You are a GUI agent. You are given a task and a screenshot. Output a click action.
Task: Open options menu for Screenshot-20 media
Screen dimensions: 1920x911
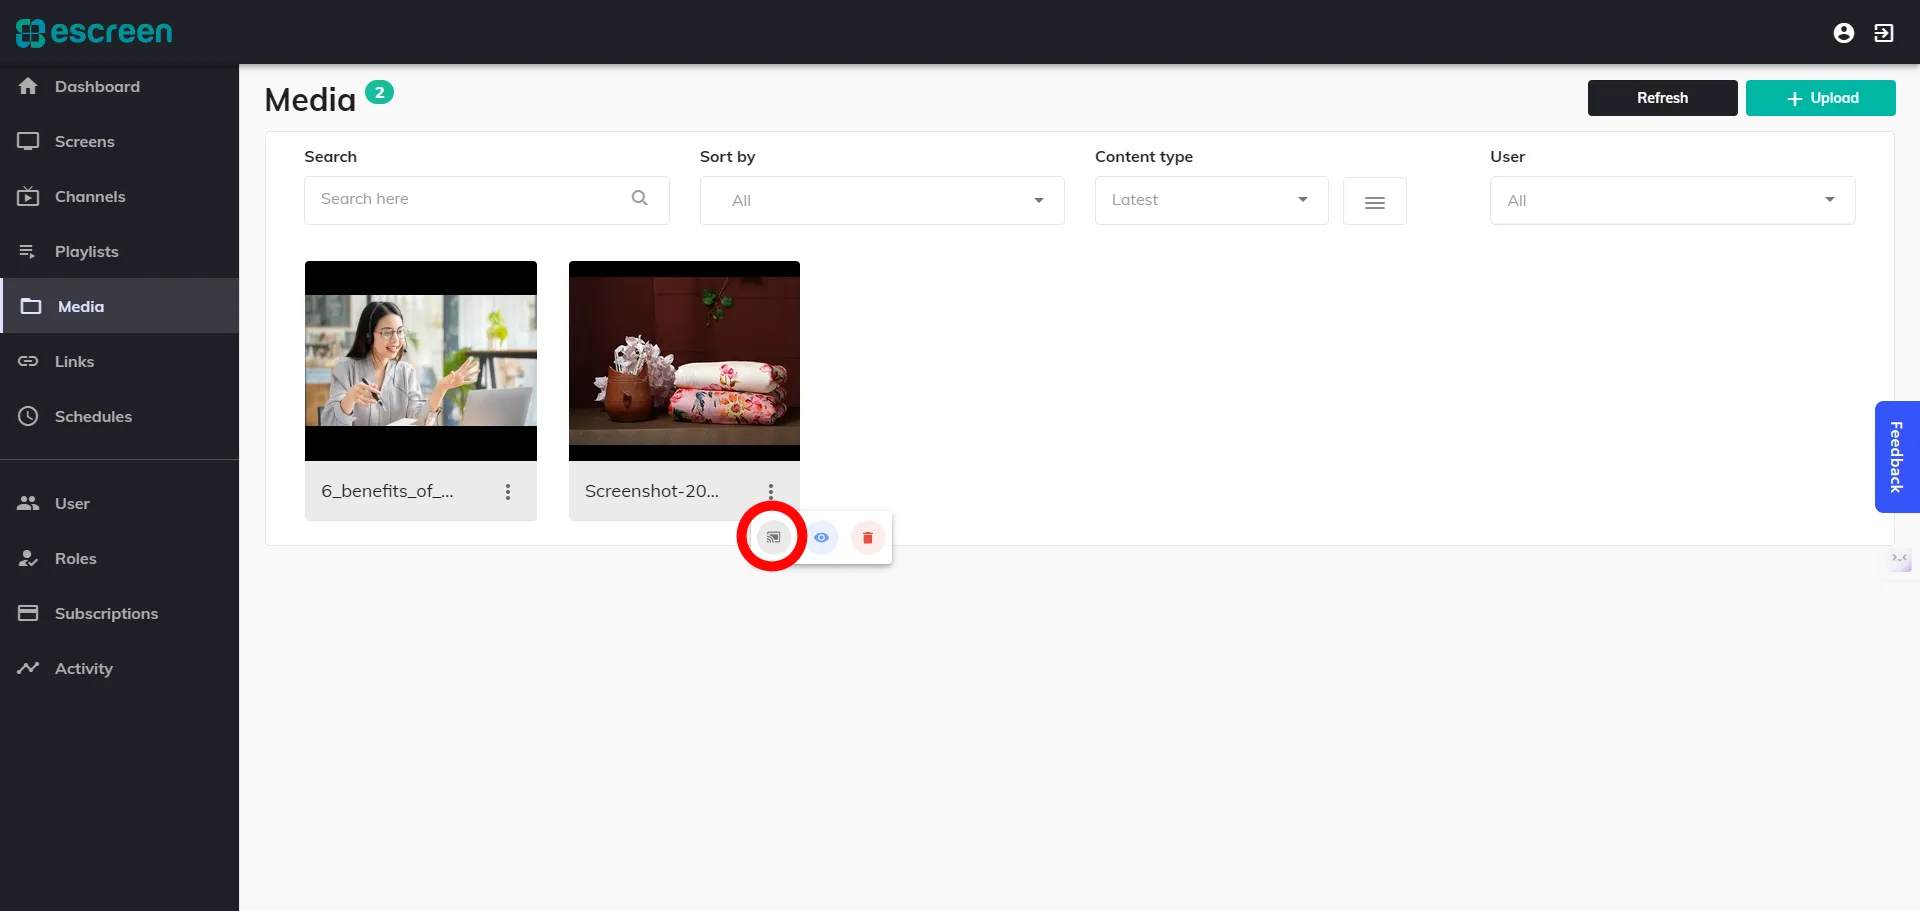pyautogui.click(x=771, y=491)
